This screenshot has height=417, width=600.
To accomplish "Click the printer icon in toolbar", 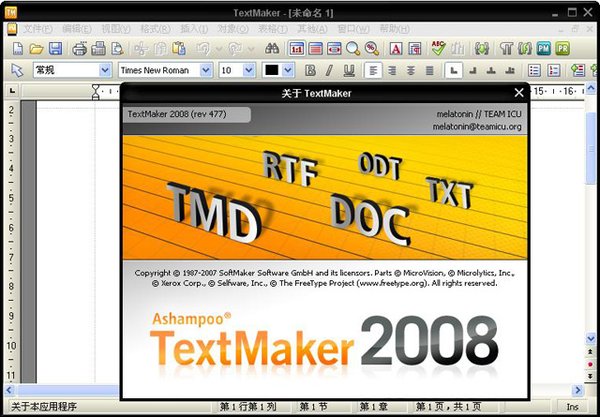I will (x=80, y=49).
